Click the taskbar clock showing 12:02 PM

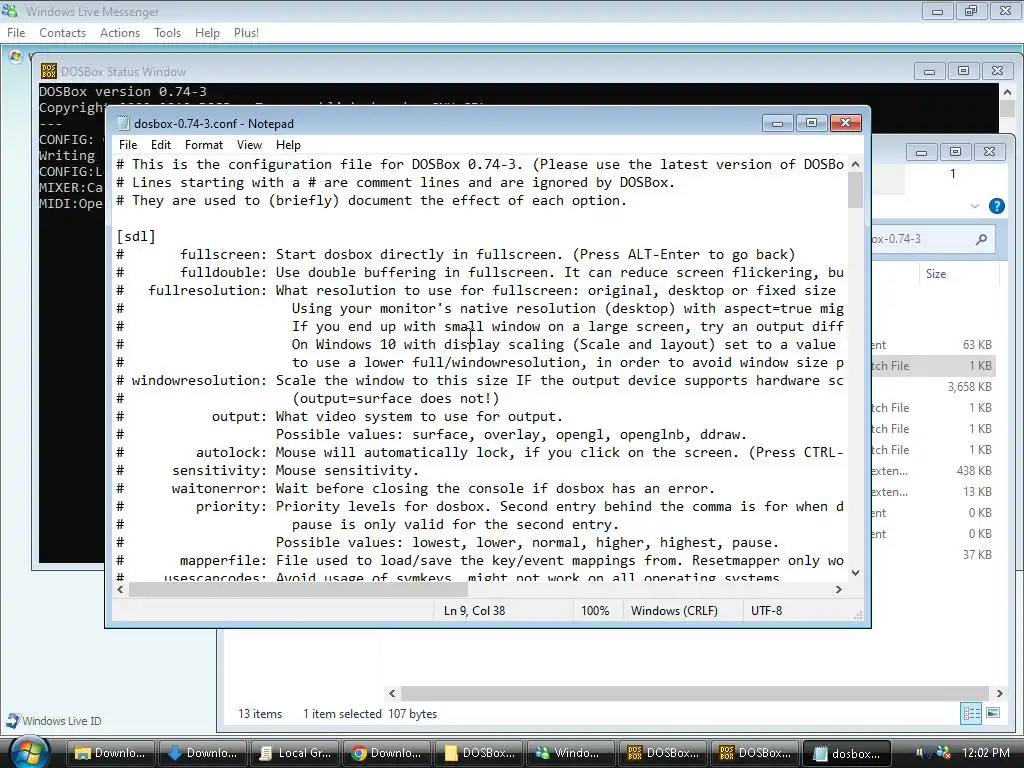[x=985, y=753]
